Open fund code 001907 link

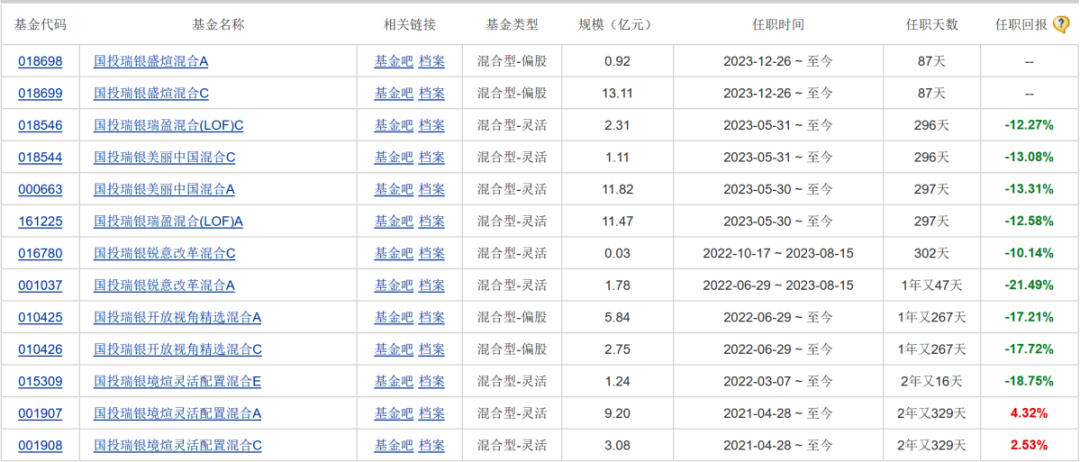40,413
